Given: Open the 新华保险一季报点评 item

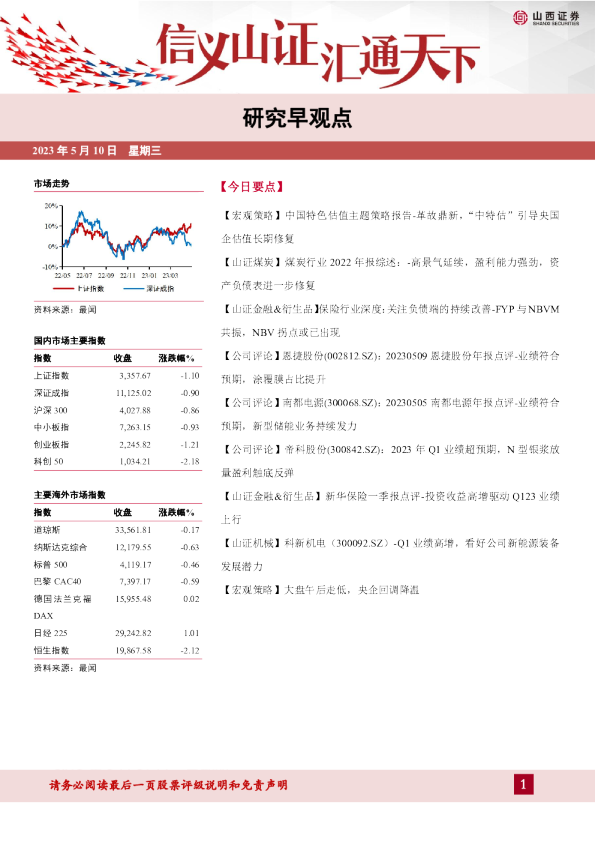Looking at the screenshot, I should [x=390, y=507].
